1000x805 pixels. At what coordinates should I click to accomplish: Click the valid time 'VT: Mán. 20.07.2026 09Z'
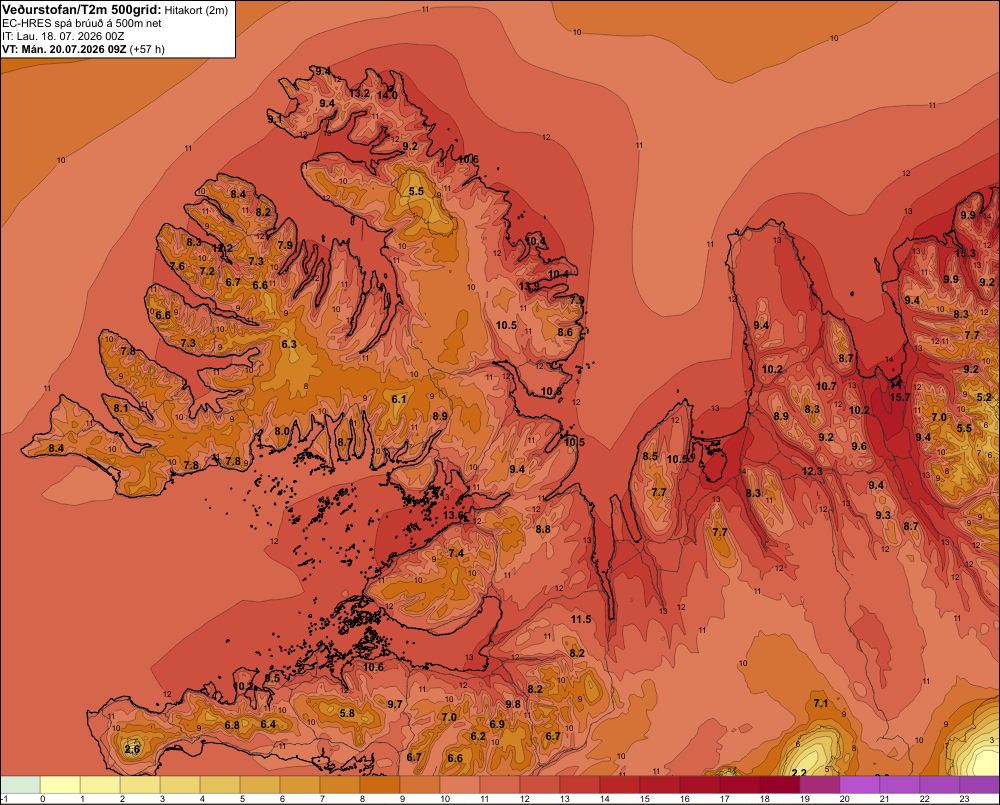tap(64, 49)
